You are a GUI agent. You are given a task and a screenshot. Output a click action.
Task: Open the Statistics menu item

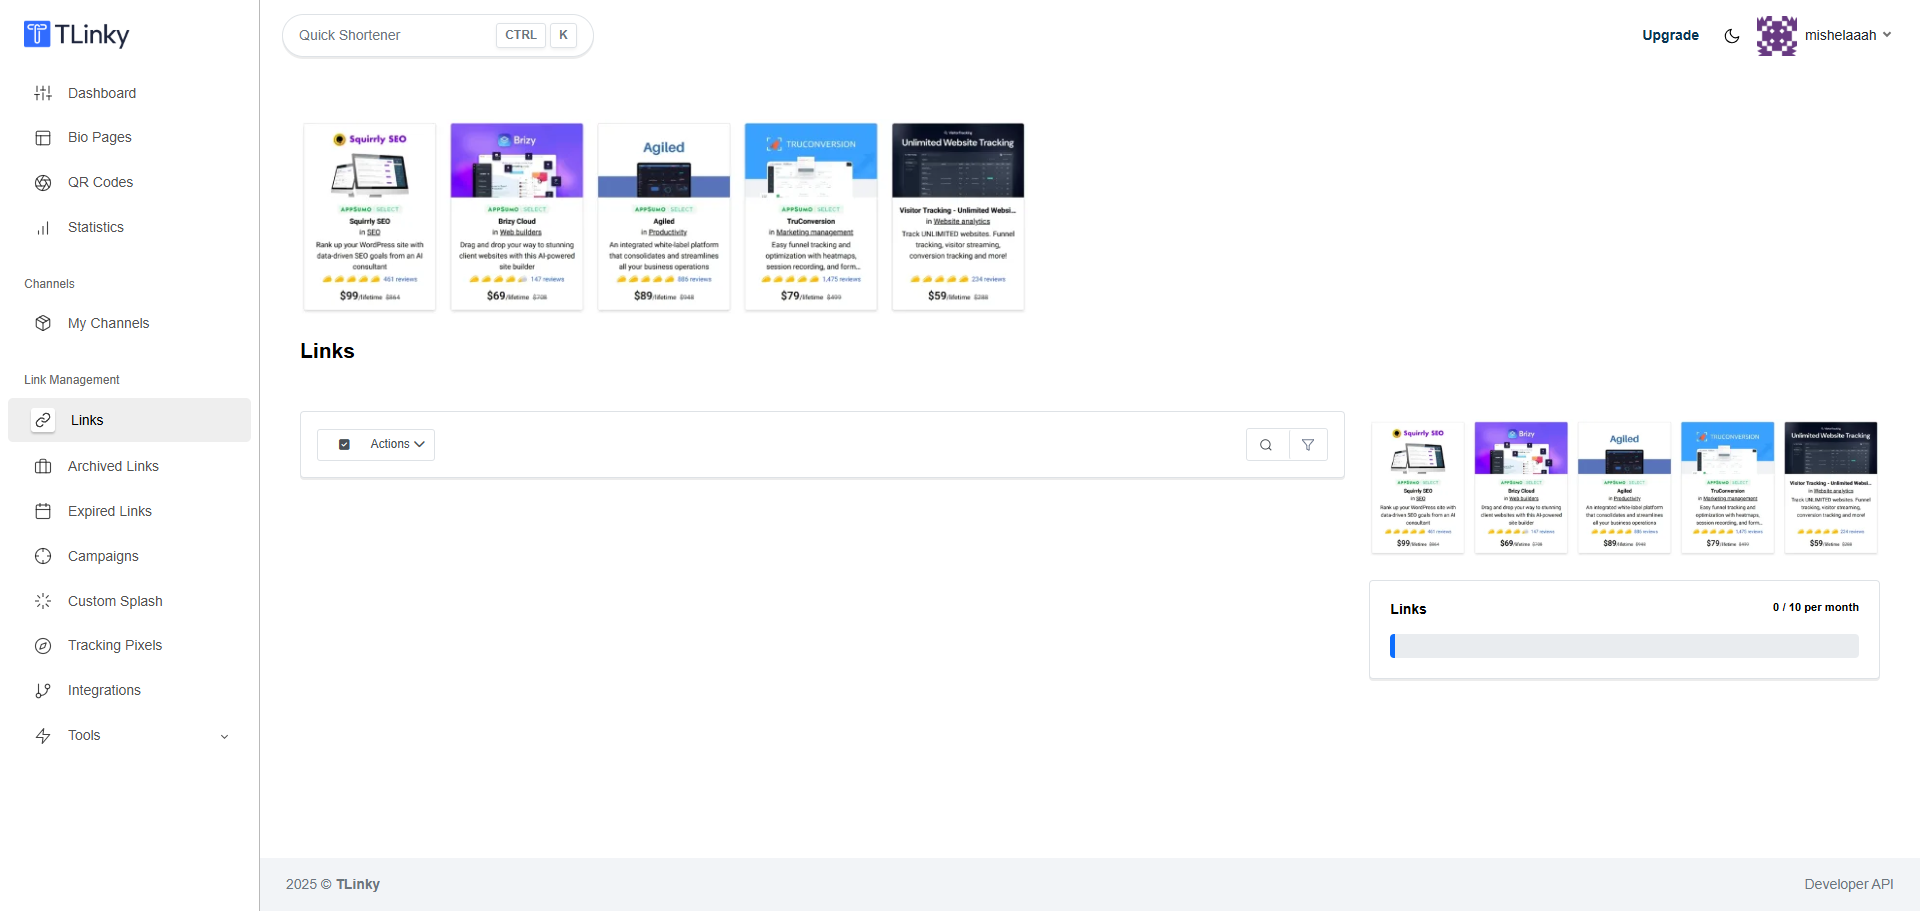click(95, 227)
